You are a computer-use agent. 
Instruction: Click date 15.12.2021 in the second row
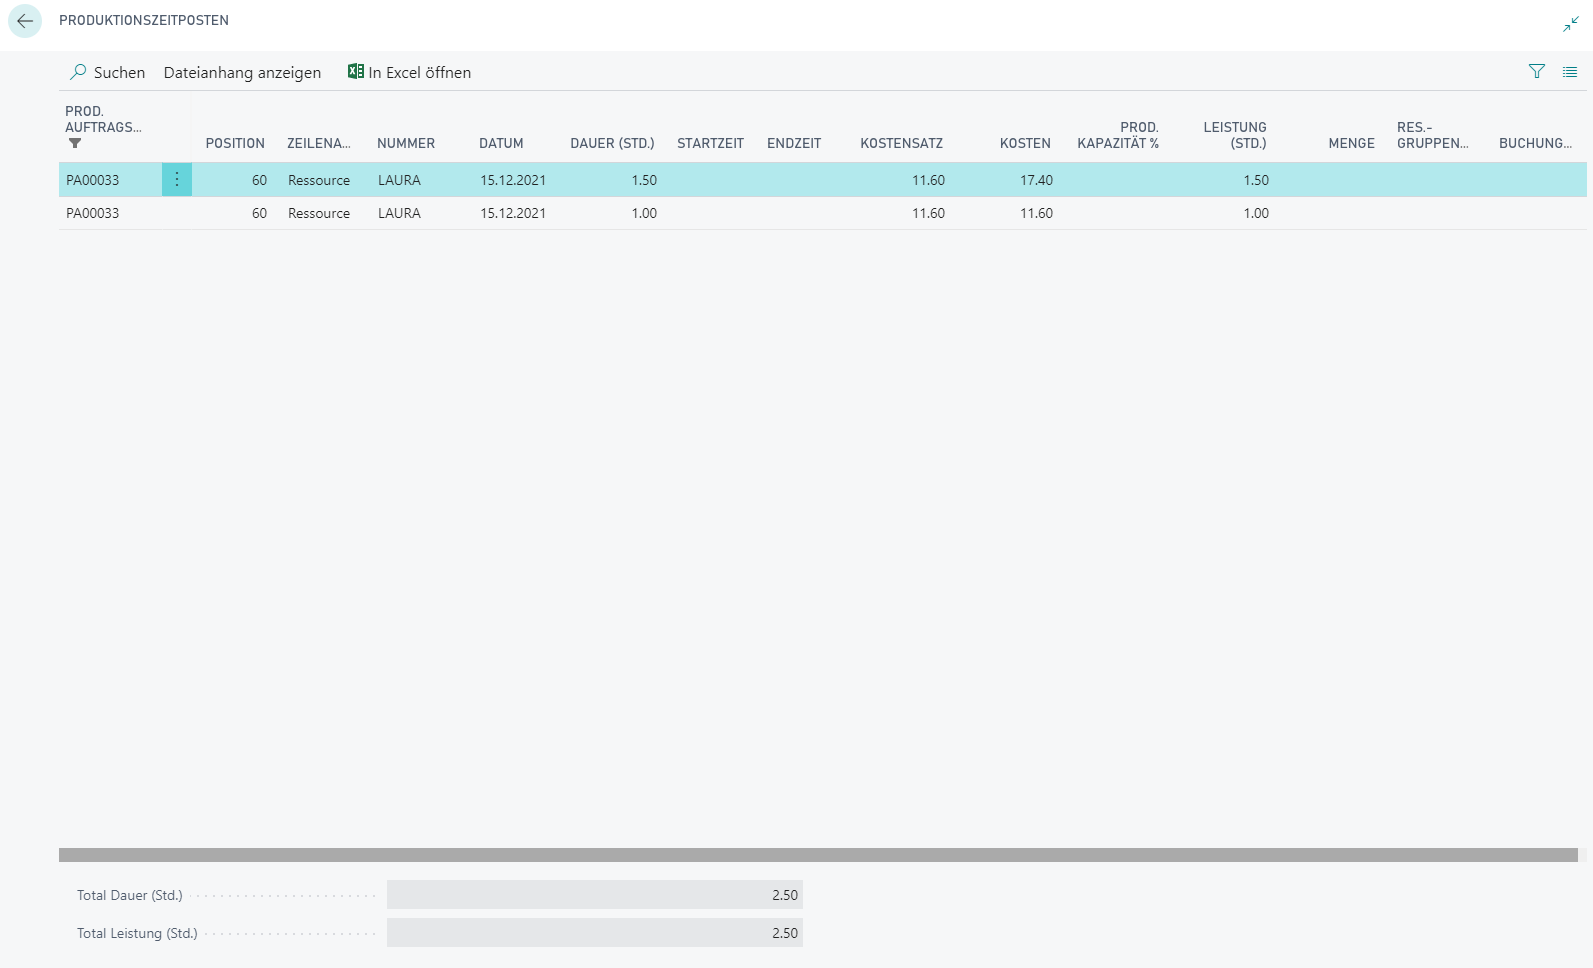[x=513, y=213]
